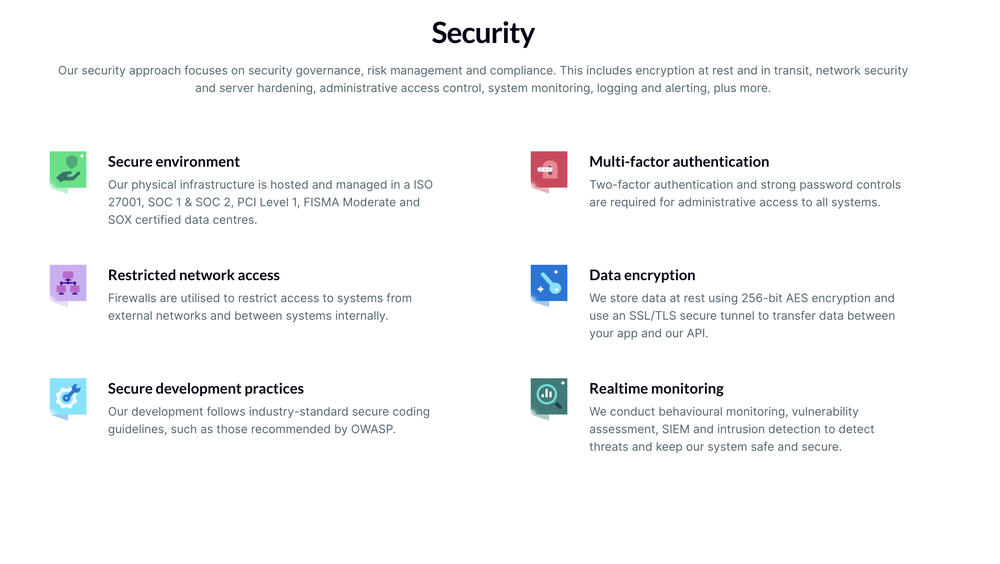Click the Secure development practices gear icon
The height and width of the screenshot is (564, 1000).
pos(68,396)
